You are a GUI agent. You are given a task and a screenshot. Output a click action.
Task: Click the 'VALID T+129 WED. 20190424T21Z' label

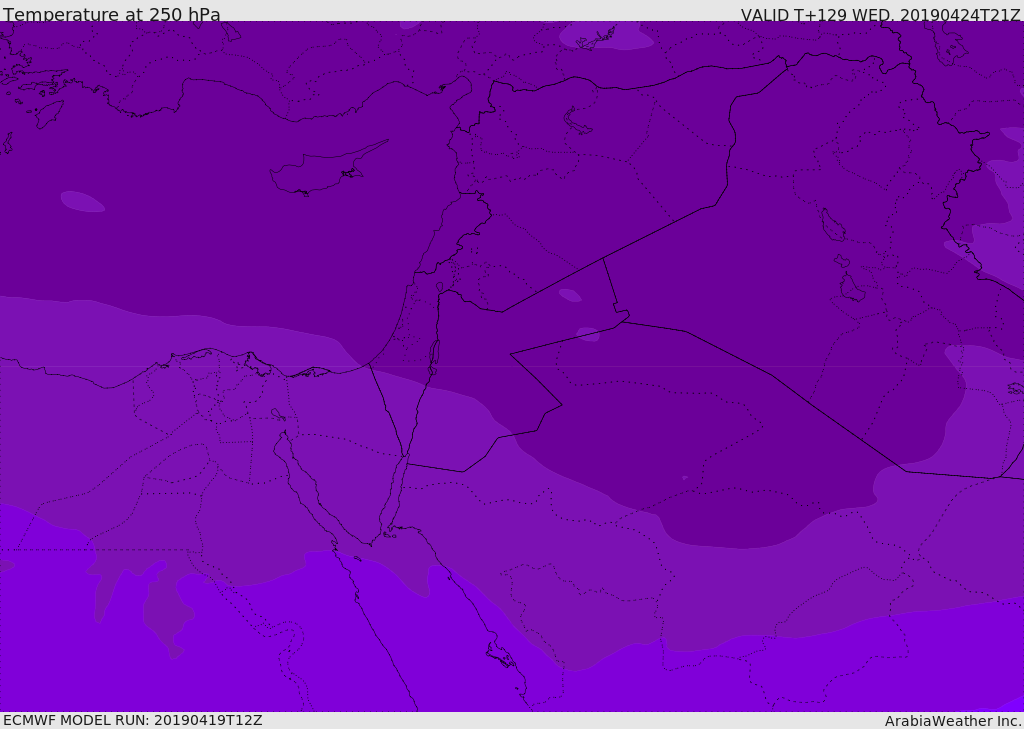880,15
